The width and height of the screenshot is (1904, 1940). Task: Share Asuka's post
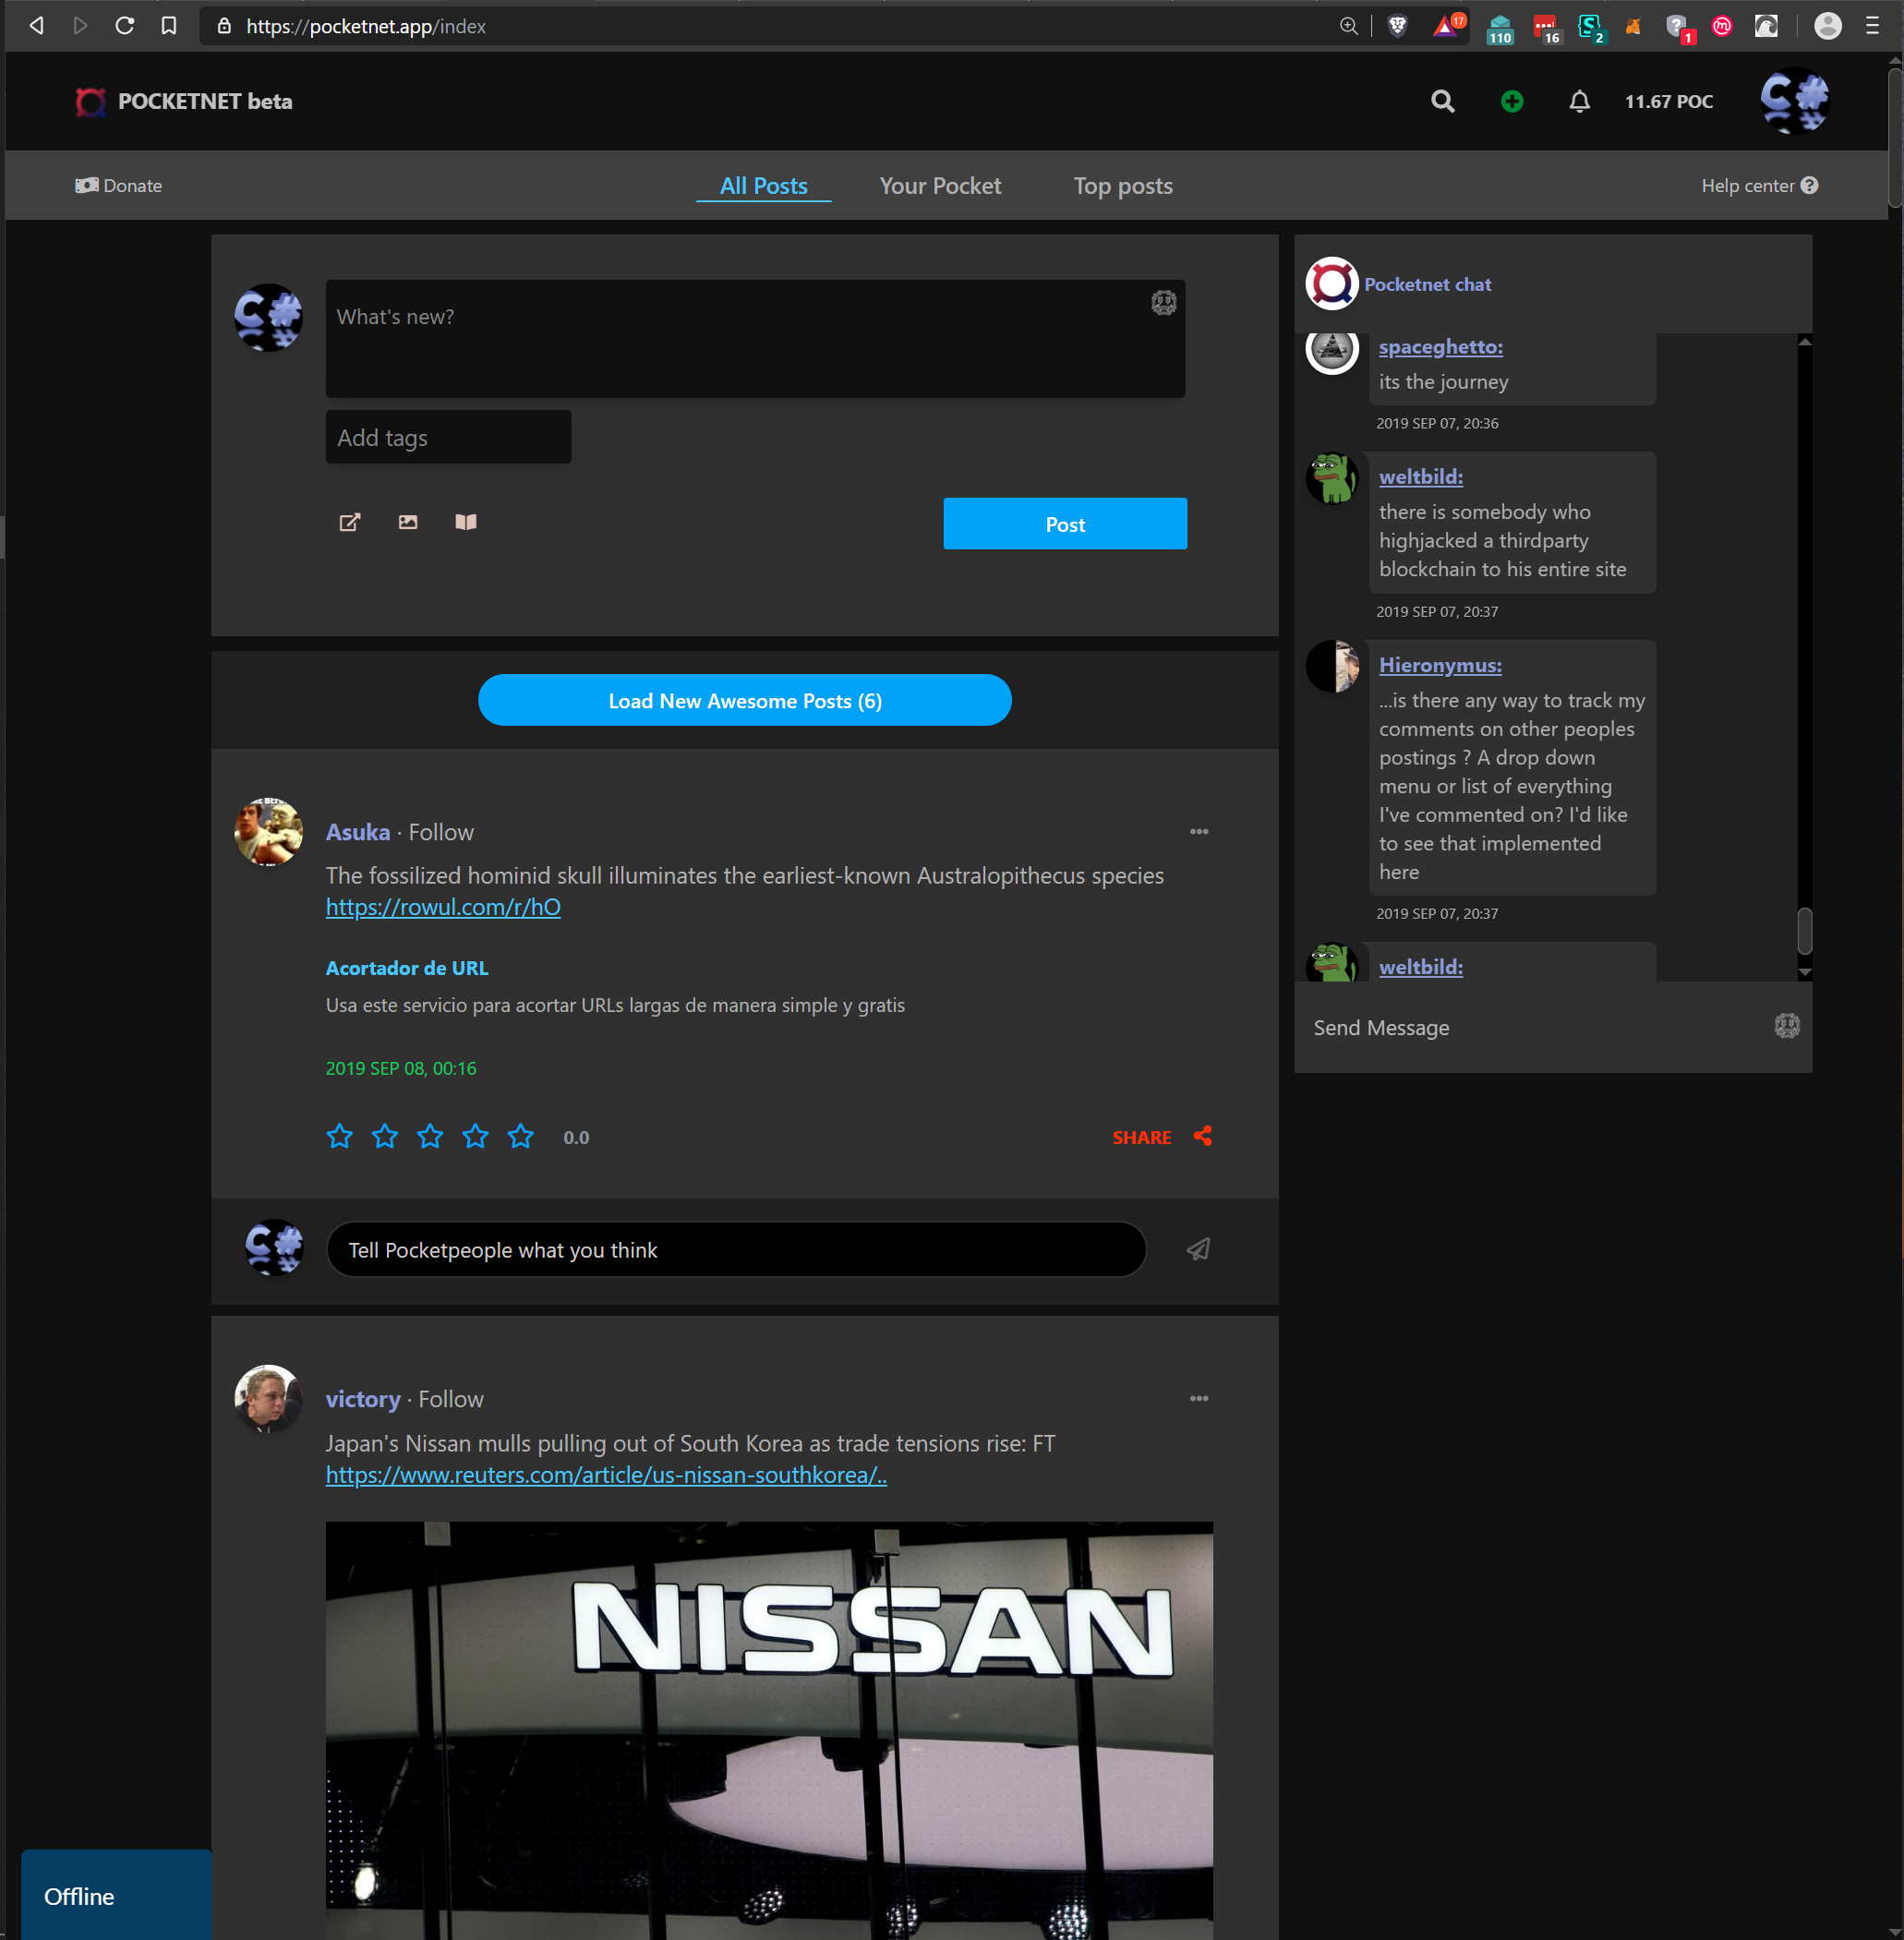click(x=1162, y=1137)
